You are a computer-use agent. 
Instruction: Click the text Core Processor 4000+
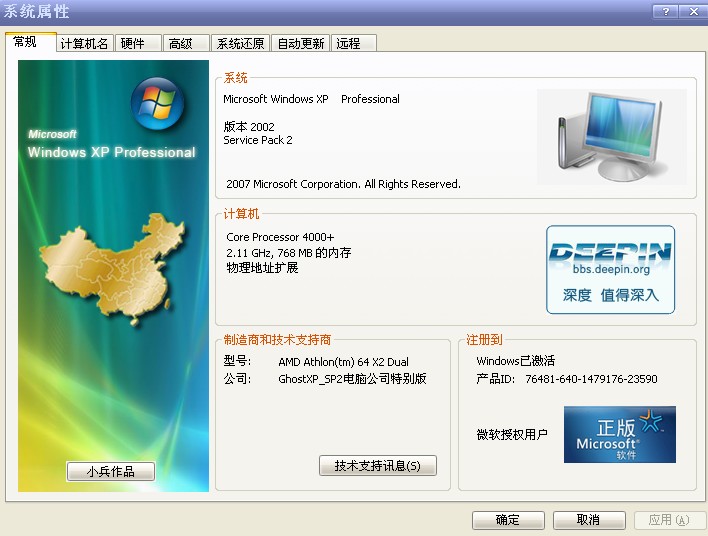click(x=280, y=237)
